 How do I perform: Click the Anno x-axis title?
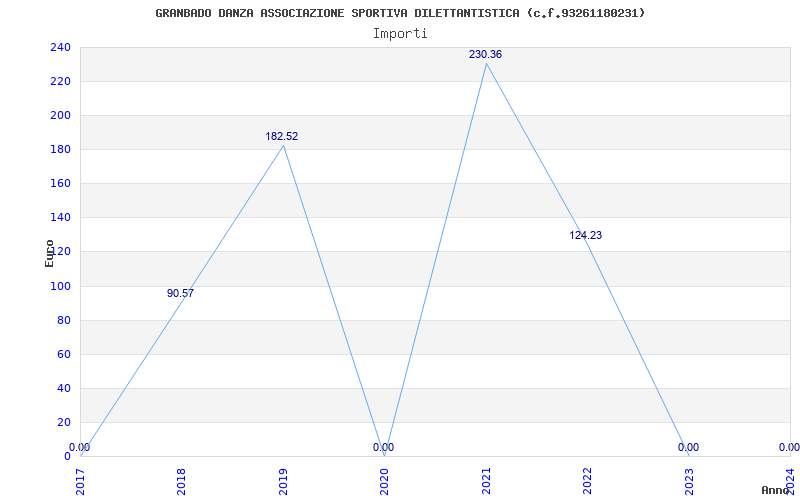pyautogui.click(x=775, y=490)
